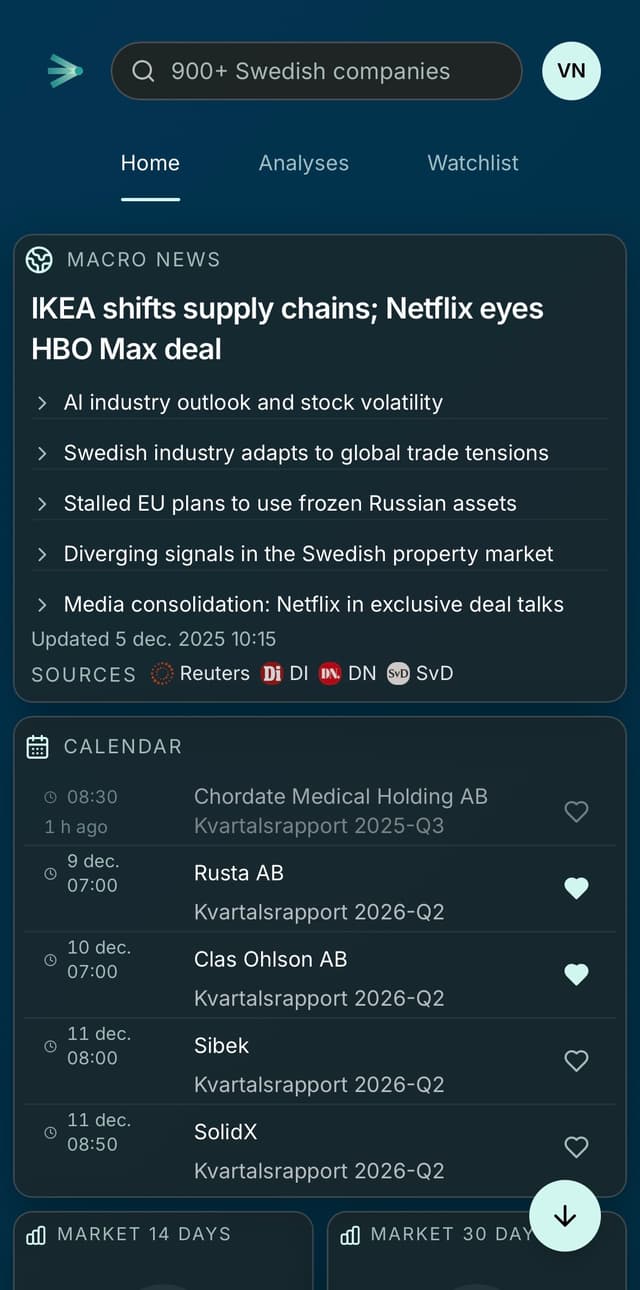Image resolution: width=640 pixels, height=1290 pixels.
Task: Open the Watchlist tab
Action: click(x=473, y=163)
